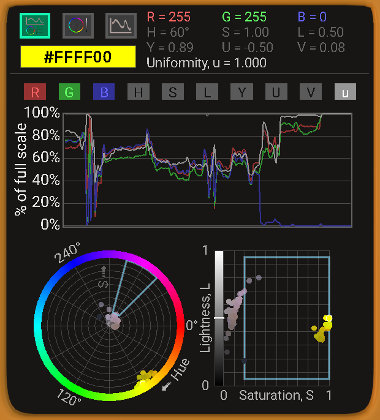Click the Uniformity, u = 1.000 text
380x420 pixels.
click(x=206, y=63)
